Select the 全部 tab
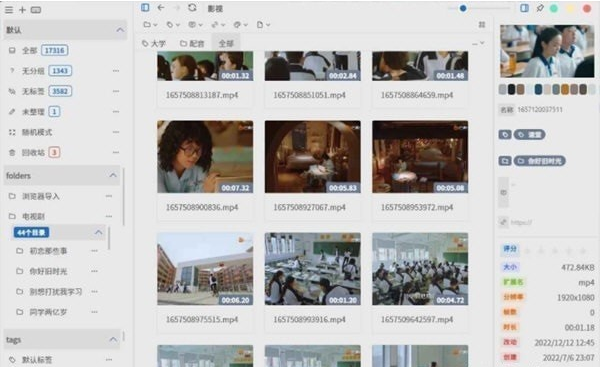 [x=226, y=43]
